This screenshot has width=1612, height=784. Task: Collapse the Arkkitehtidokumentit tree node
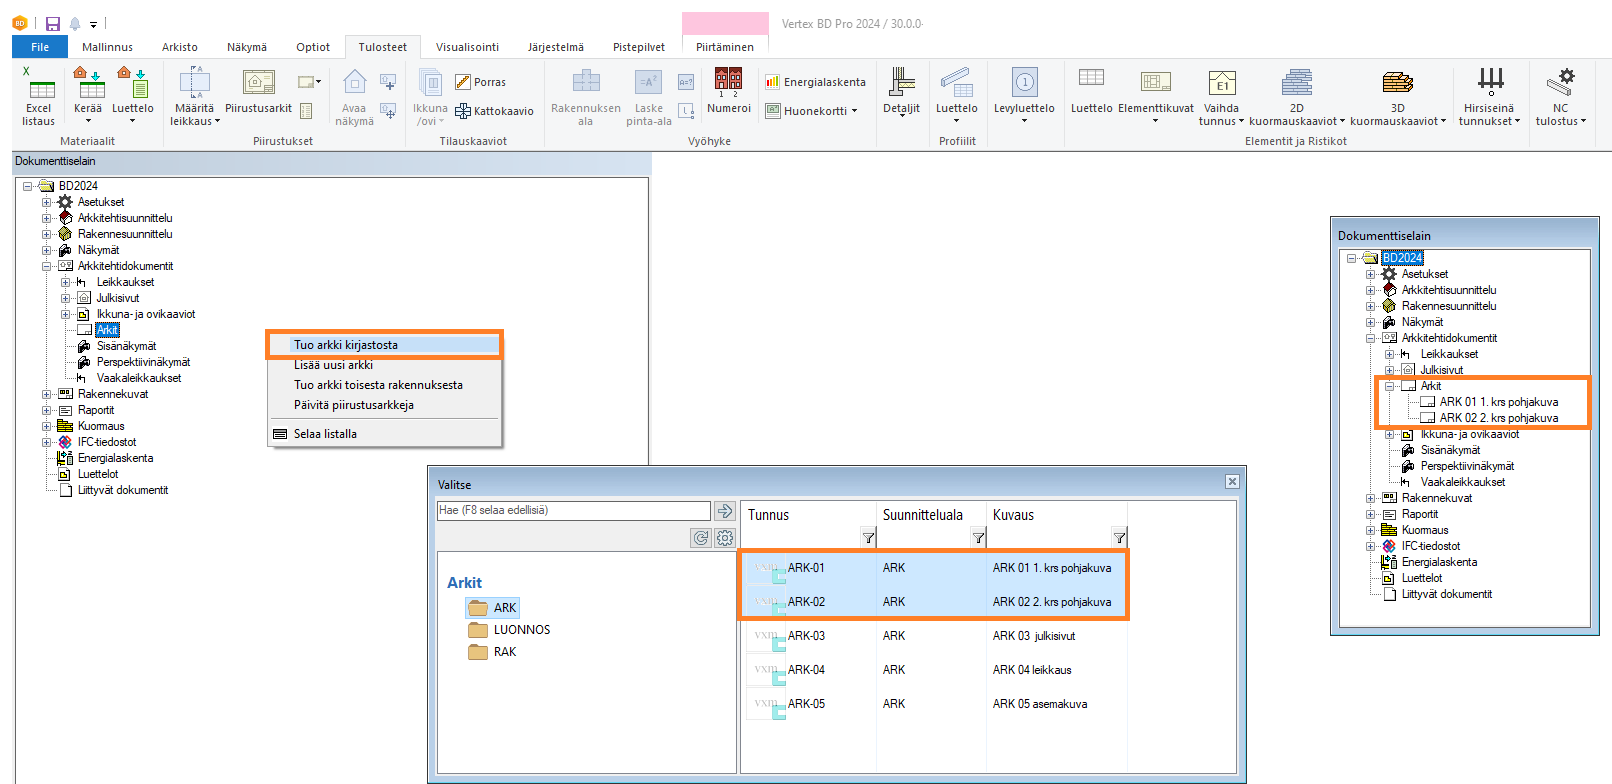click(46, 266)
